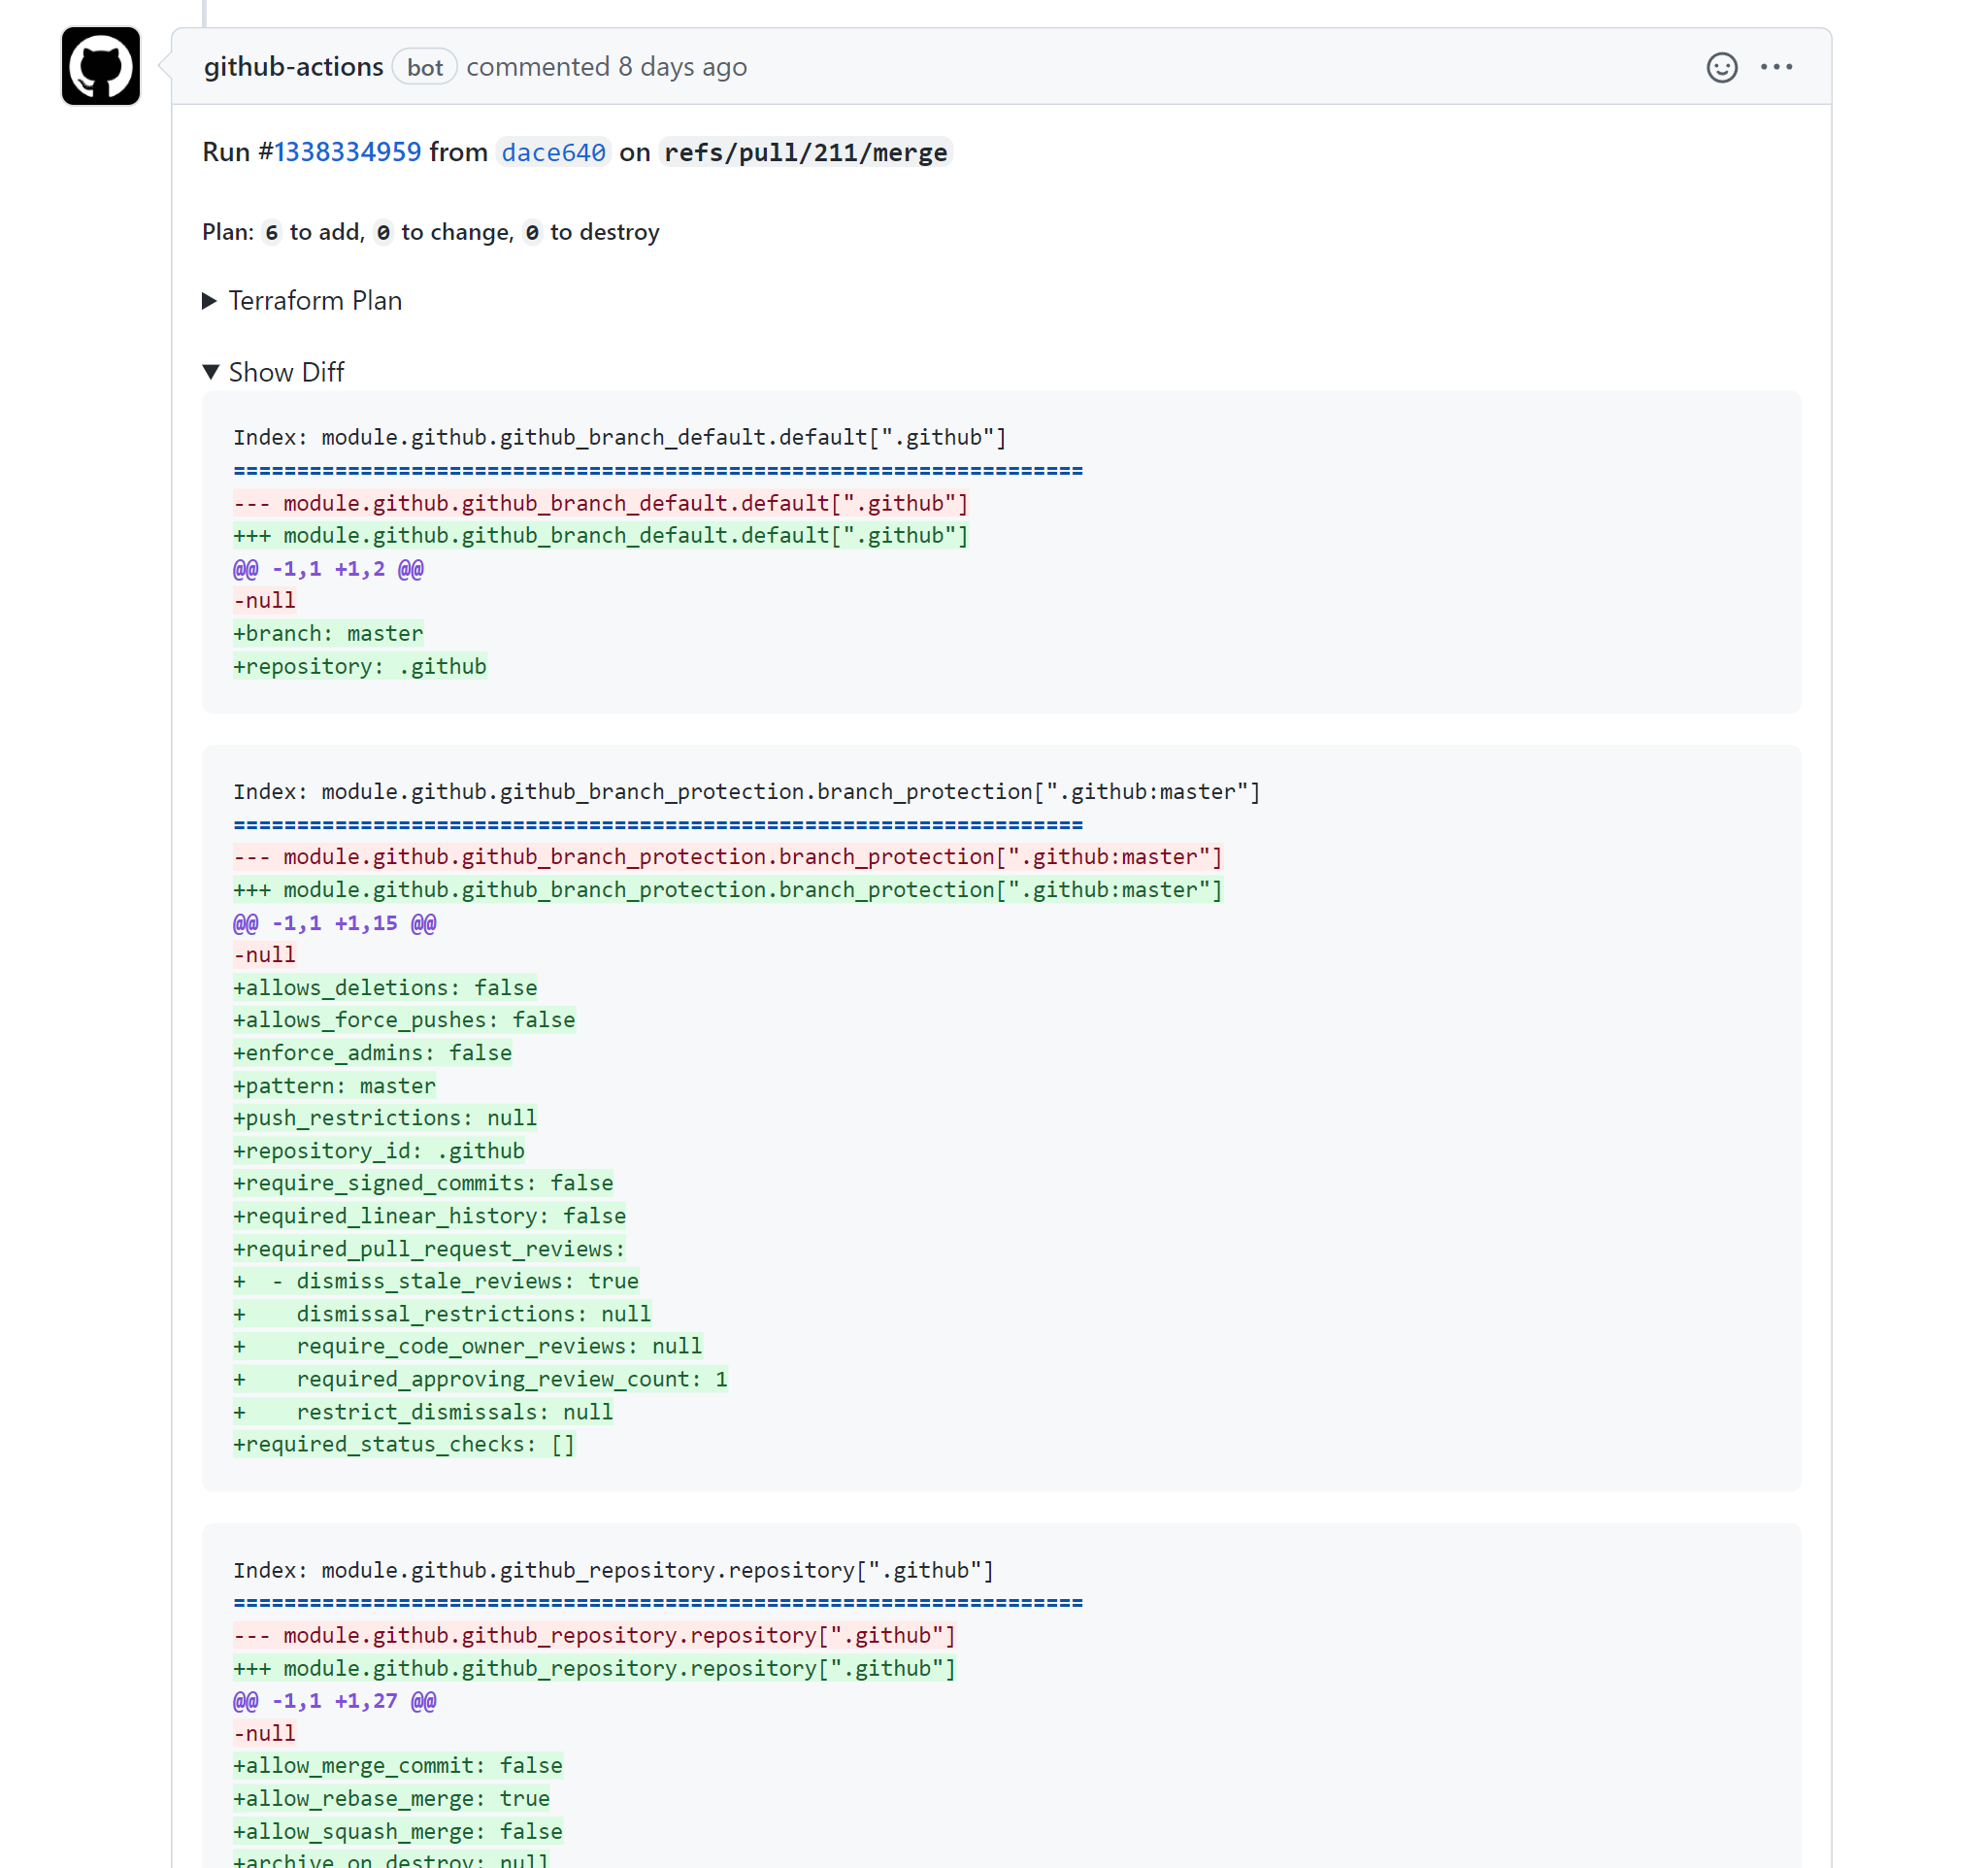Collapse the Show Diff section

285,372
